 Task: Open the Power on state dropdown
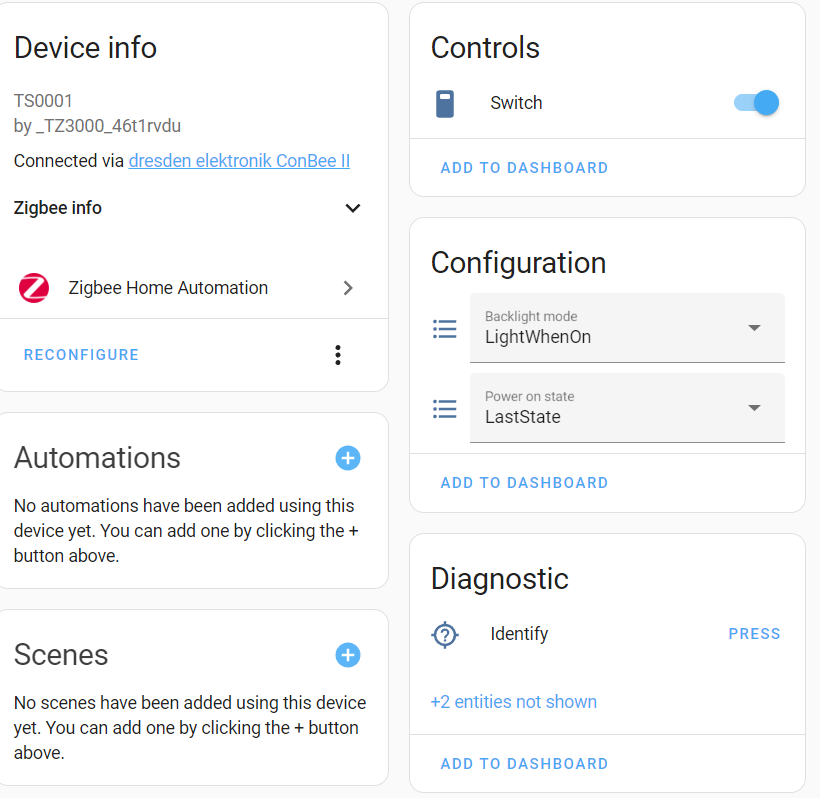pyautogui.click(x=754, y=409)
